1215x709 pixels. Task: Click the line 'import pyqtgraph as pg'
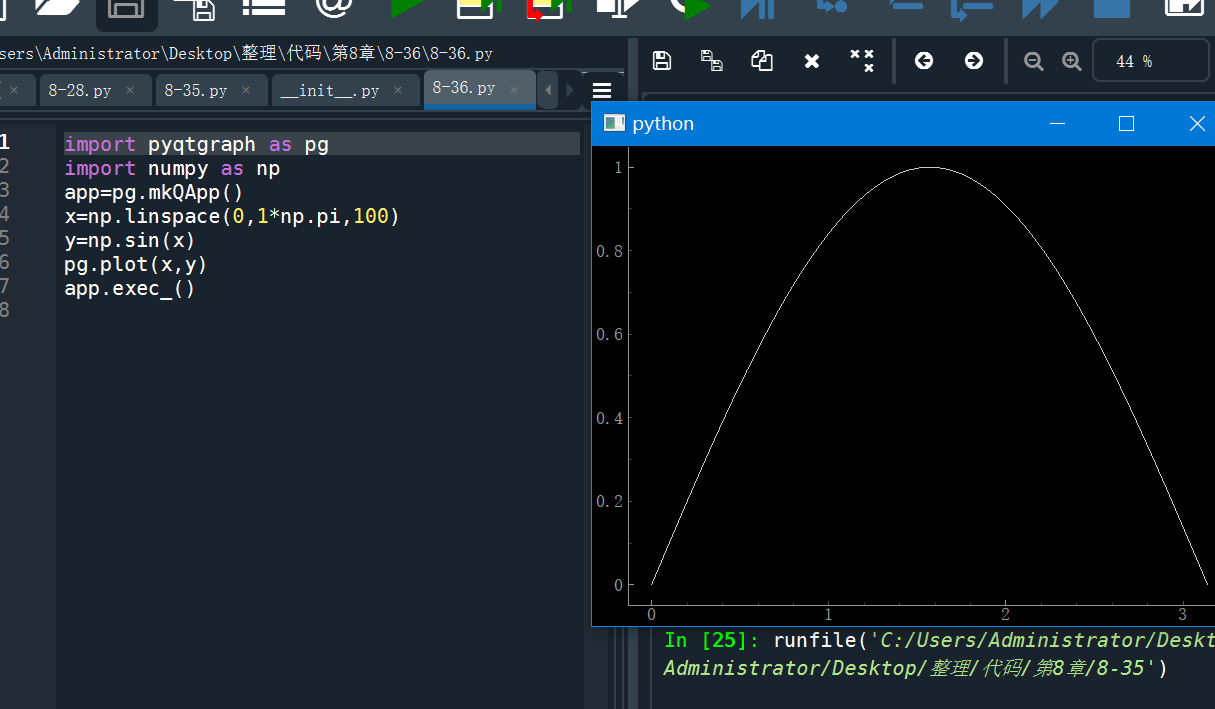point(197,145)
